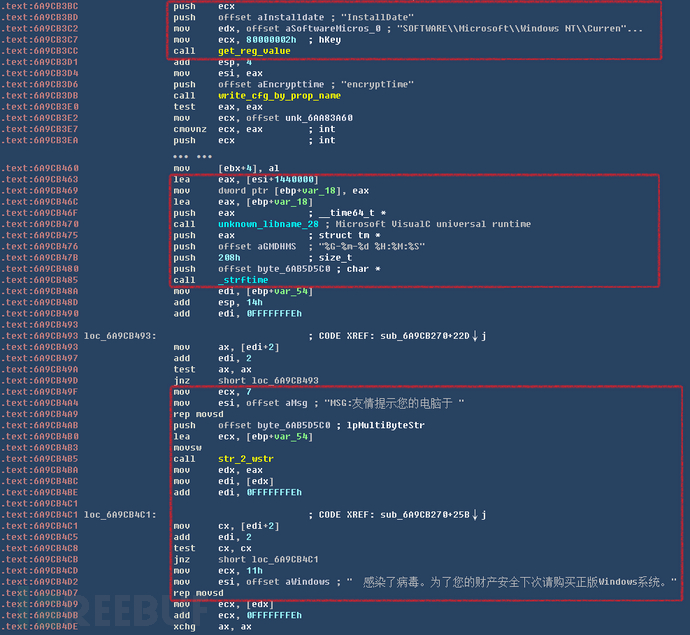Click the unk_6AA83A60 data reference
The image size is (690, 635).
319,118
